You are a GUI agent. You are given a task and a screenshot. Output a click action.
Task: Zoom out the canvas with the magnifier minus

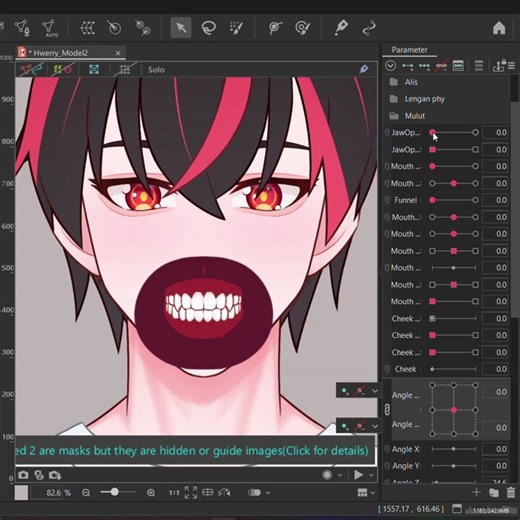pyautogui.click(x=86, y=493)
